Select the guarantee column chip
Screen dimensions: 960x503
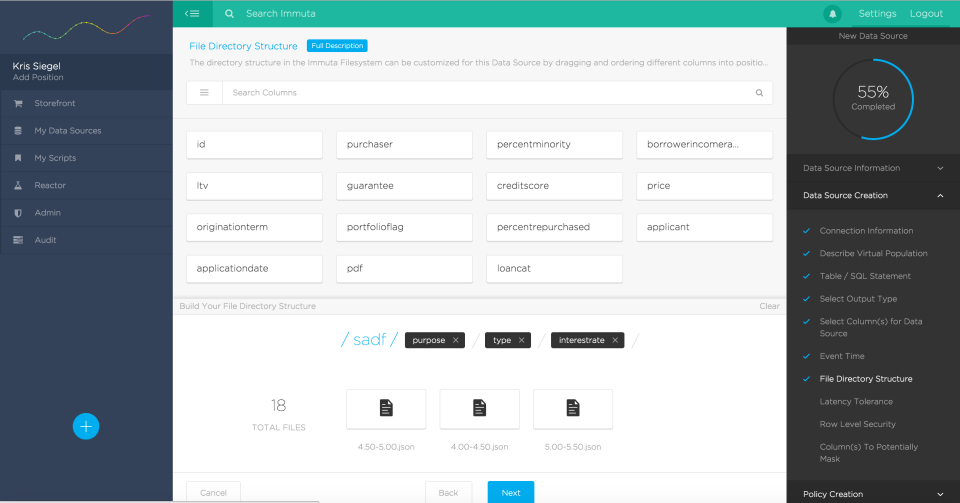pyautogui.click(x=404, y=186)
